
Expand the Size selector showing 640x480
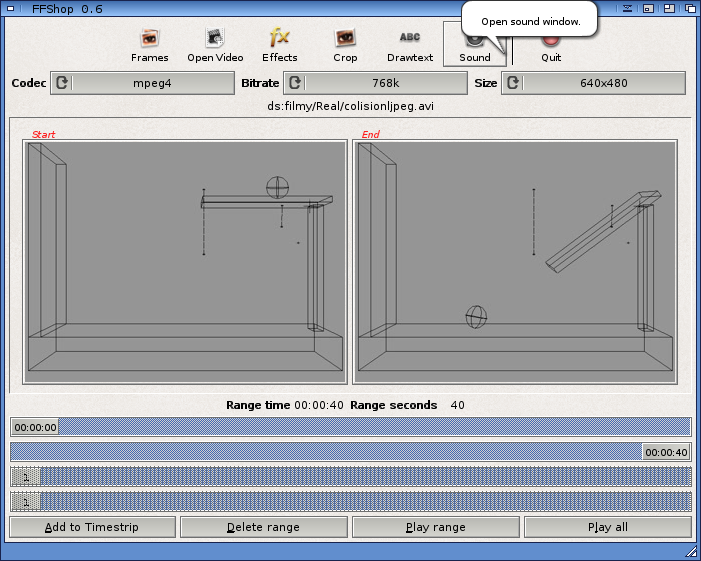tap(593, 83)
